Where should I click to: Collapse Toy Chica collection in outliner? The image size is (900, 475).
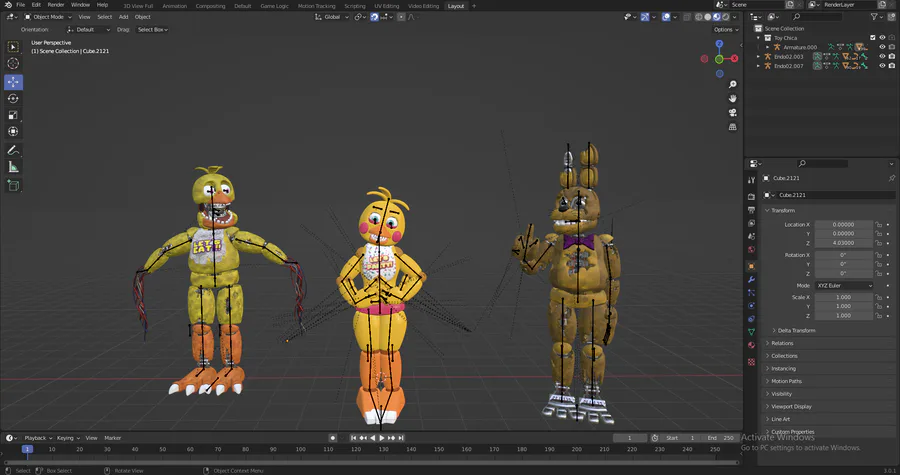758,38
